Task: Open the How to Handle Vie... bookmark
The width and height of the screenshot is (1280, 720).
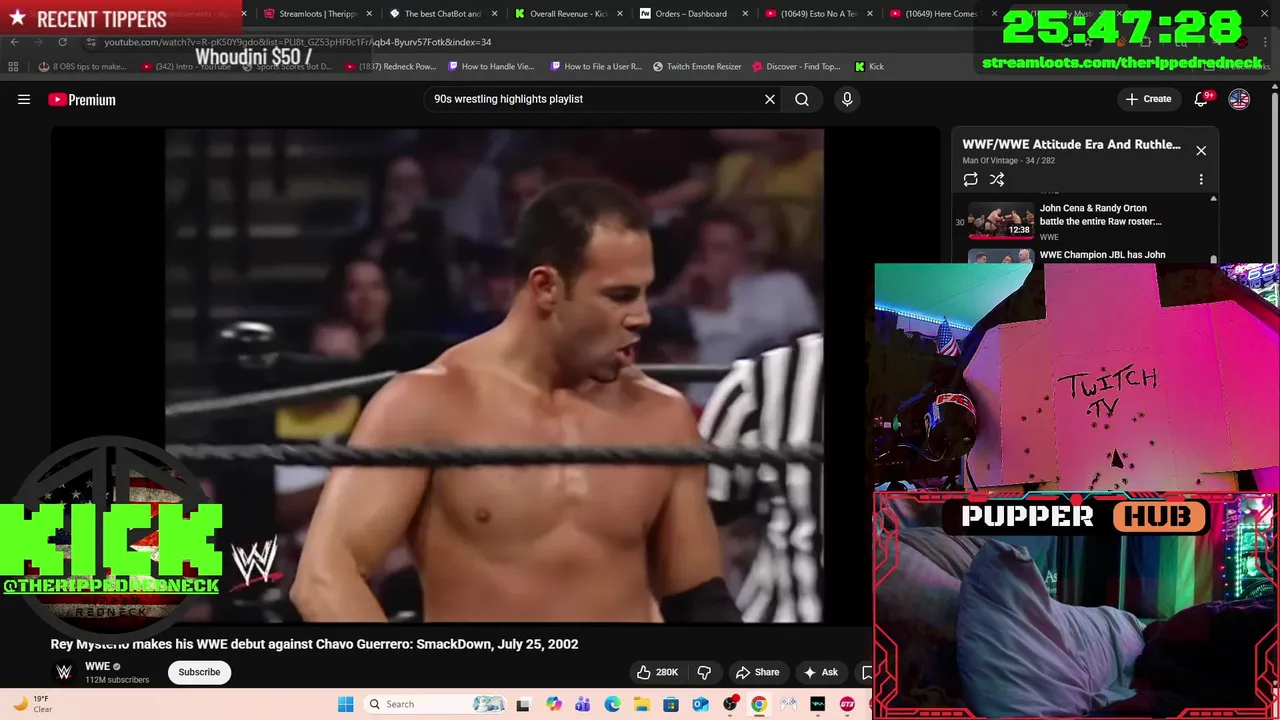Action: 491,67
